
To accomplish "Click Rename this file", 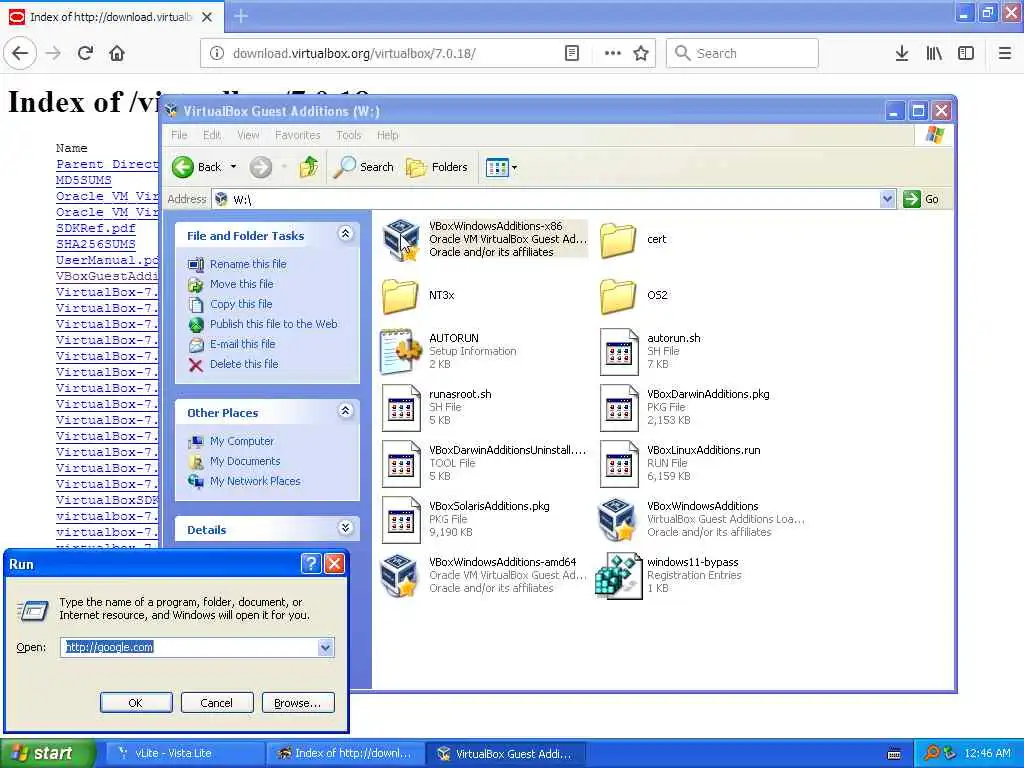I will tap(248, 264).
